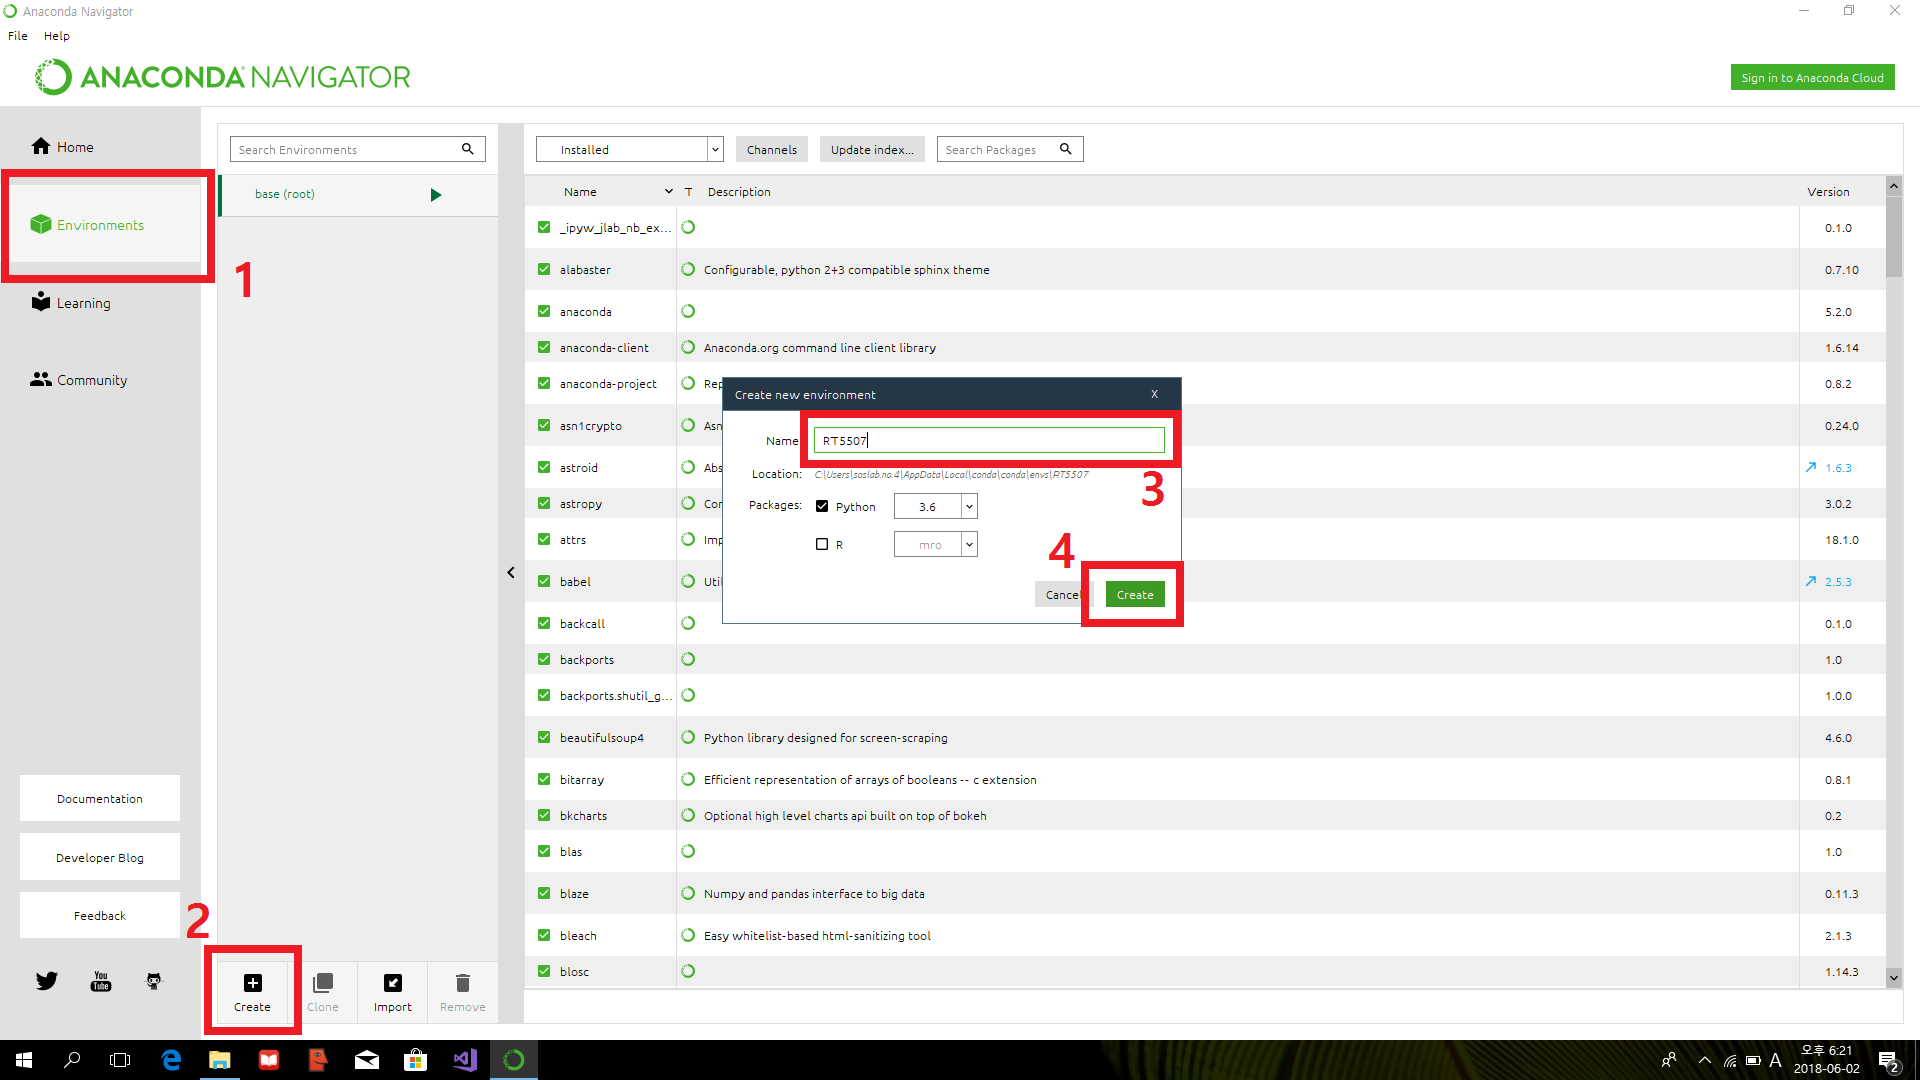This screenshot has width=1920, height=1080.
Task: Click the Clone environment icon
Action: click(x=323, y=983)
